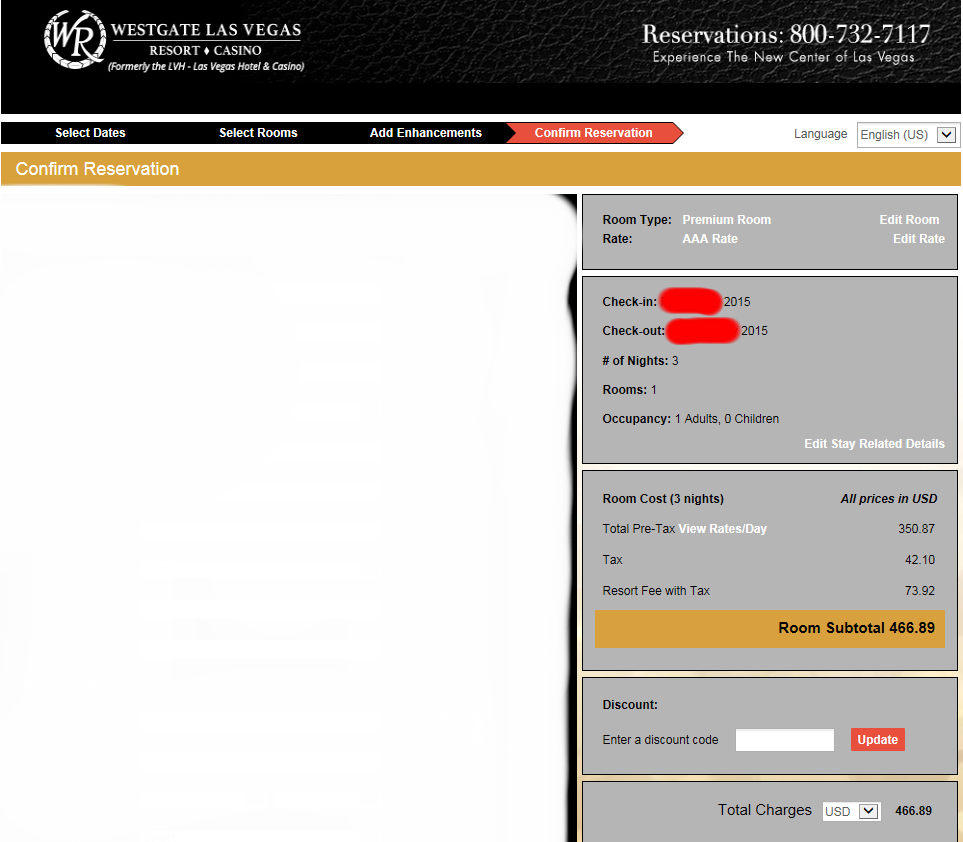
Task: Click the Total Charges 466.89 amount
Action: pos(913,811)
